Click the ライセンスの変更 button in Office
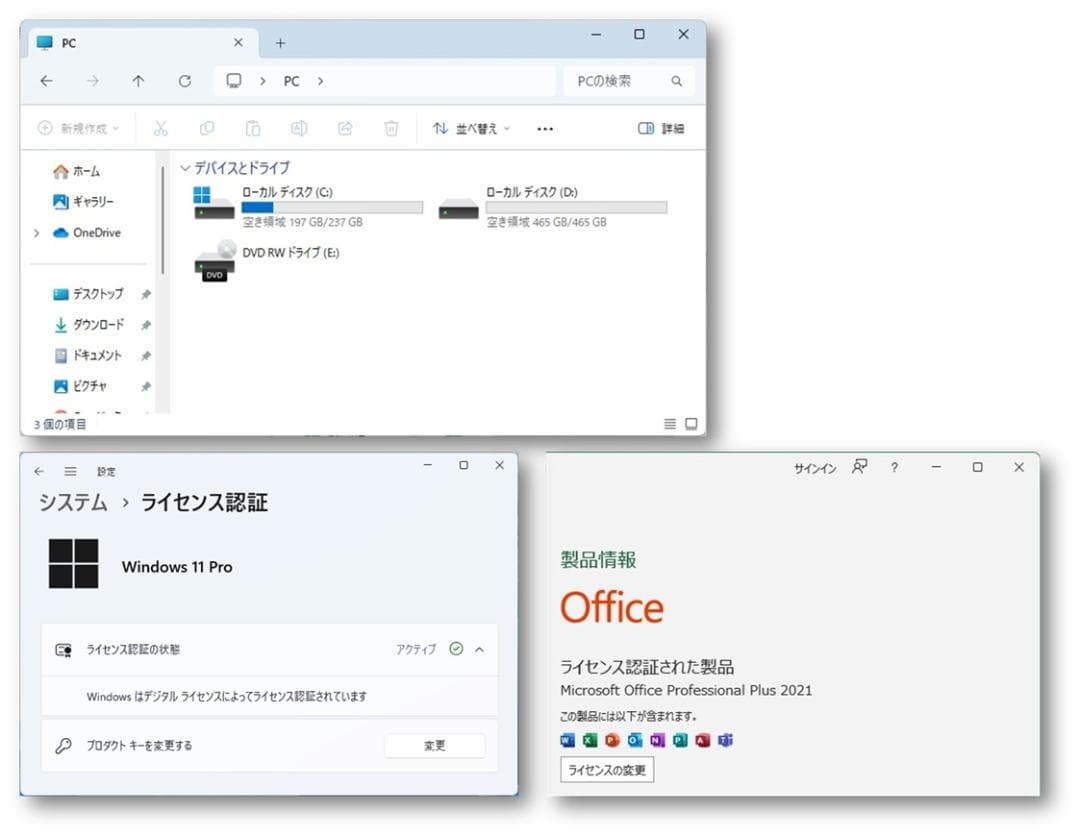This screenshot has height=836, width=1080. (605, 769)
